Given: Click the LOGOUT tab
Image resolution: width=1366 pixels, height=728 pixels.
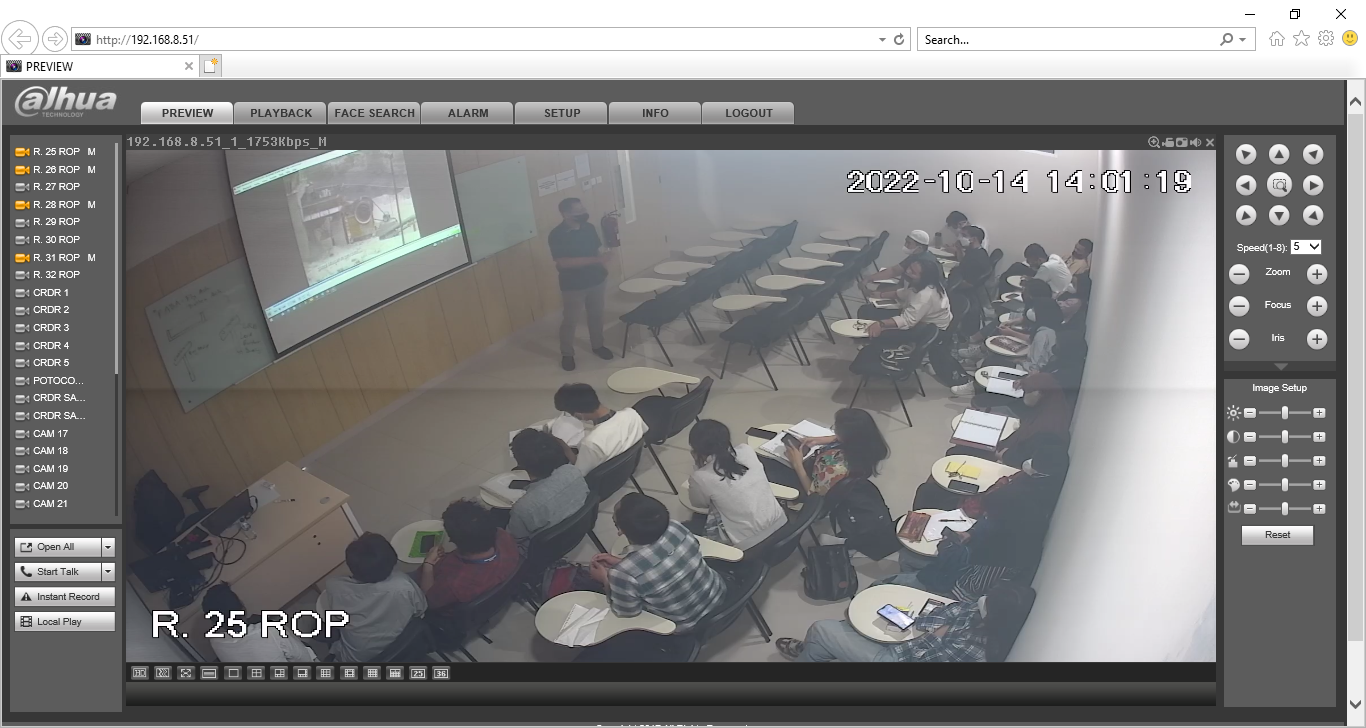Looking at the screenshot, I should pos(749,113).
